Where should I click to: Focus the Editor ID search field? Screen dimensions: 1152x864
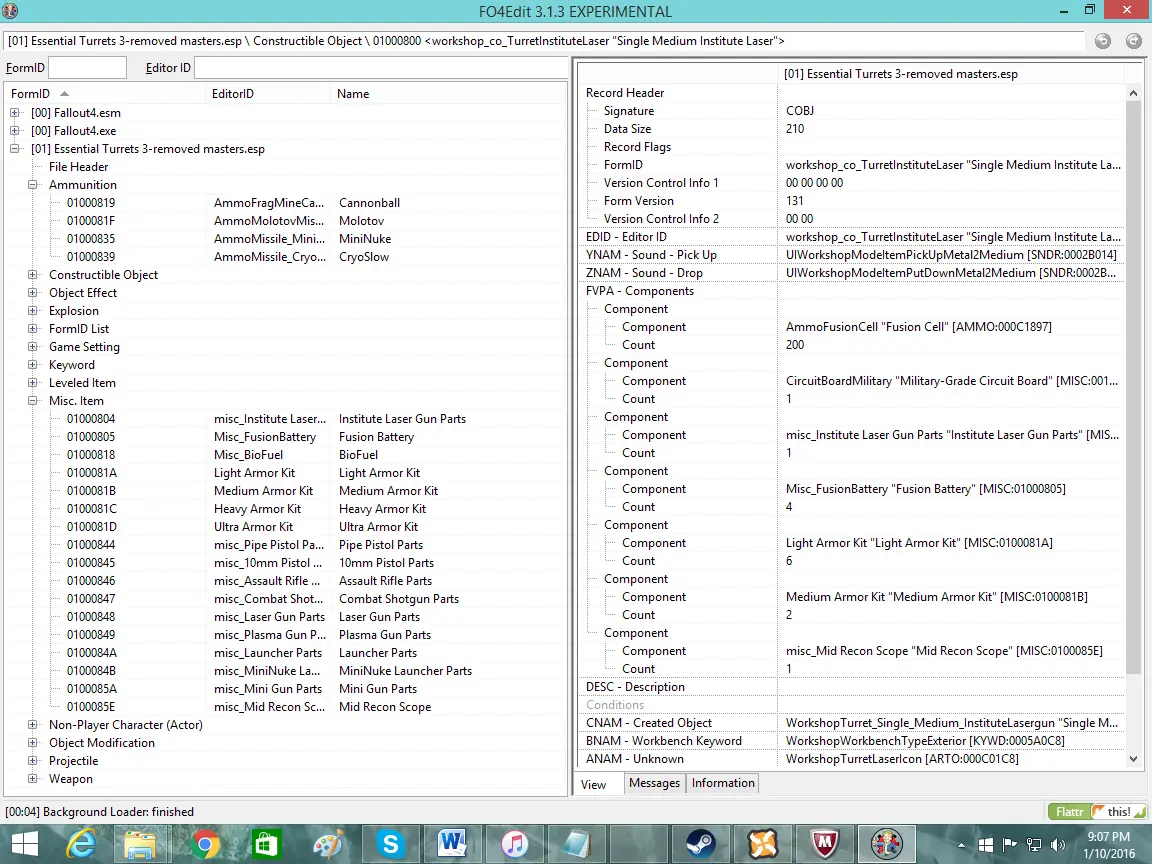click(x=381, y=68)
